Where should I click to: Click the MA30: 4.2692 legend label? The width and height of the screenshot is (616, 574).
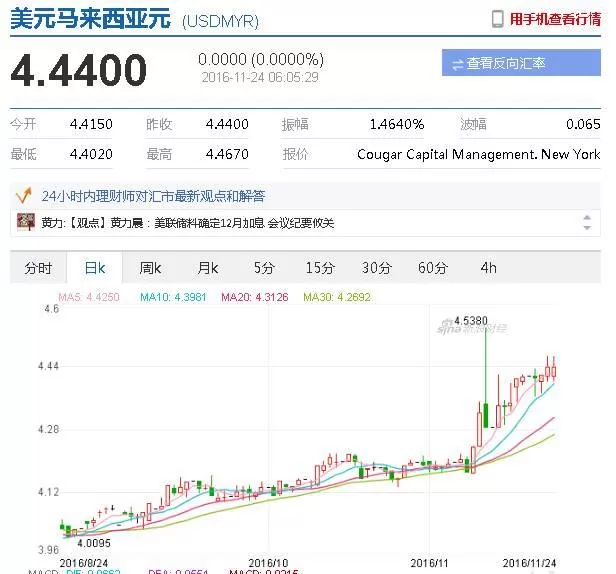pyautogui.click(x=337, y=297)
